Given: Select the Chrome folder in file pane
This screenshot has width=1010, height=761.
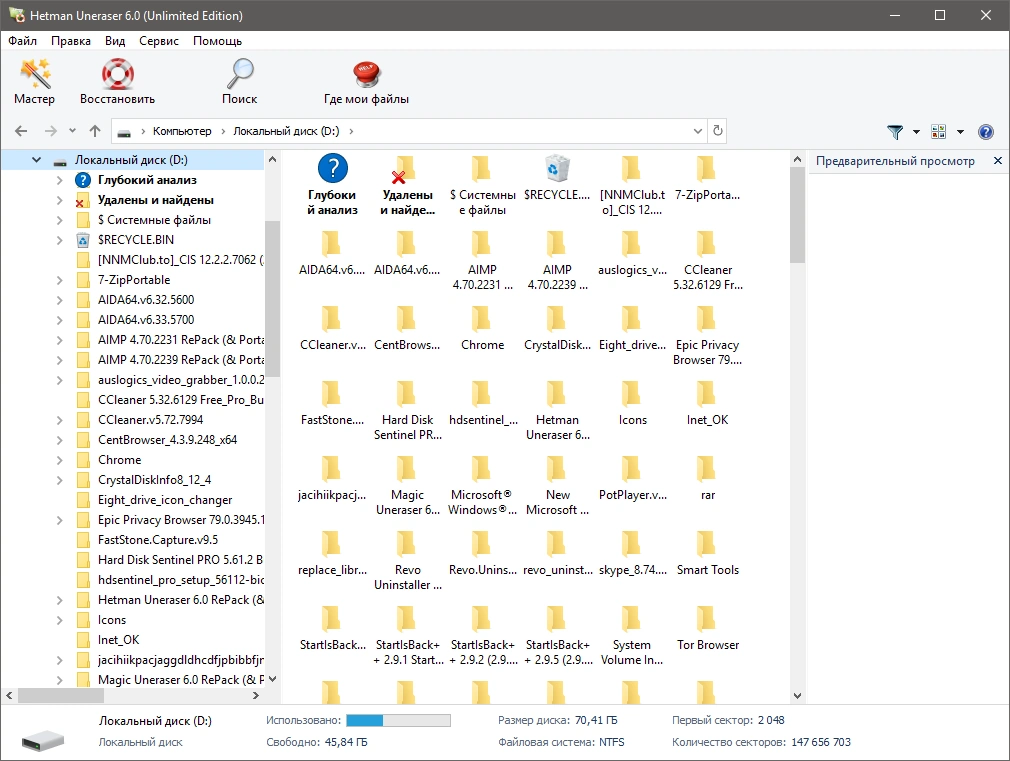Looking at the screenshot, I should tap(482, 329).
